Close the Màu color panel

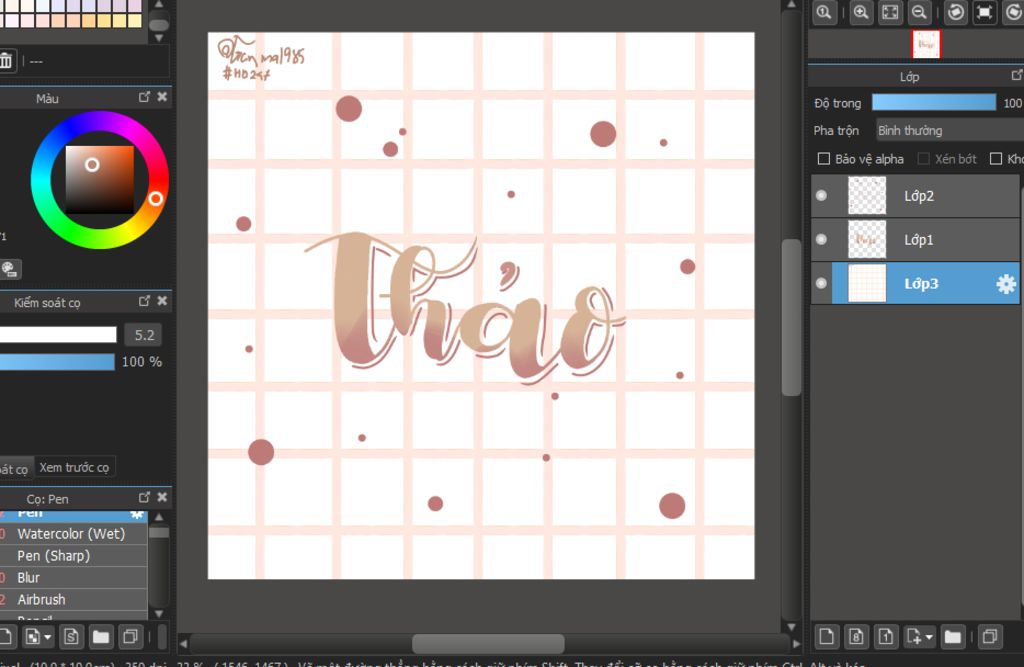click(163, 97)
